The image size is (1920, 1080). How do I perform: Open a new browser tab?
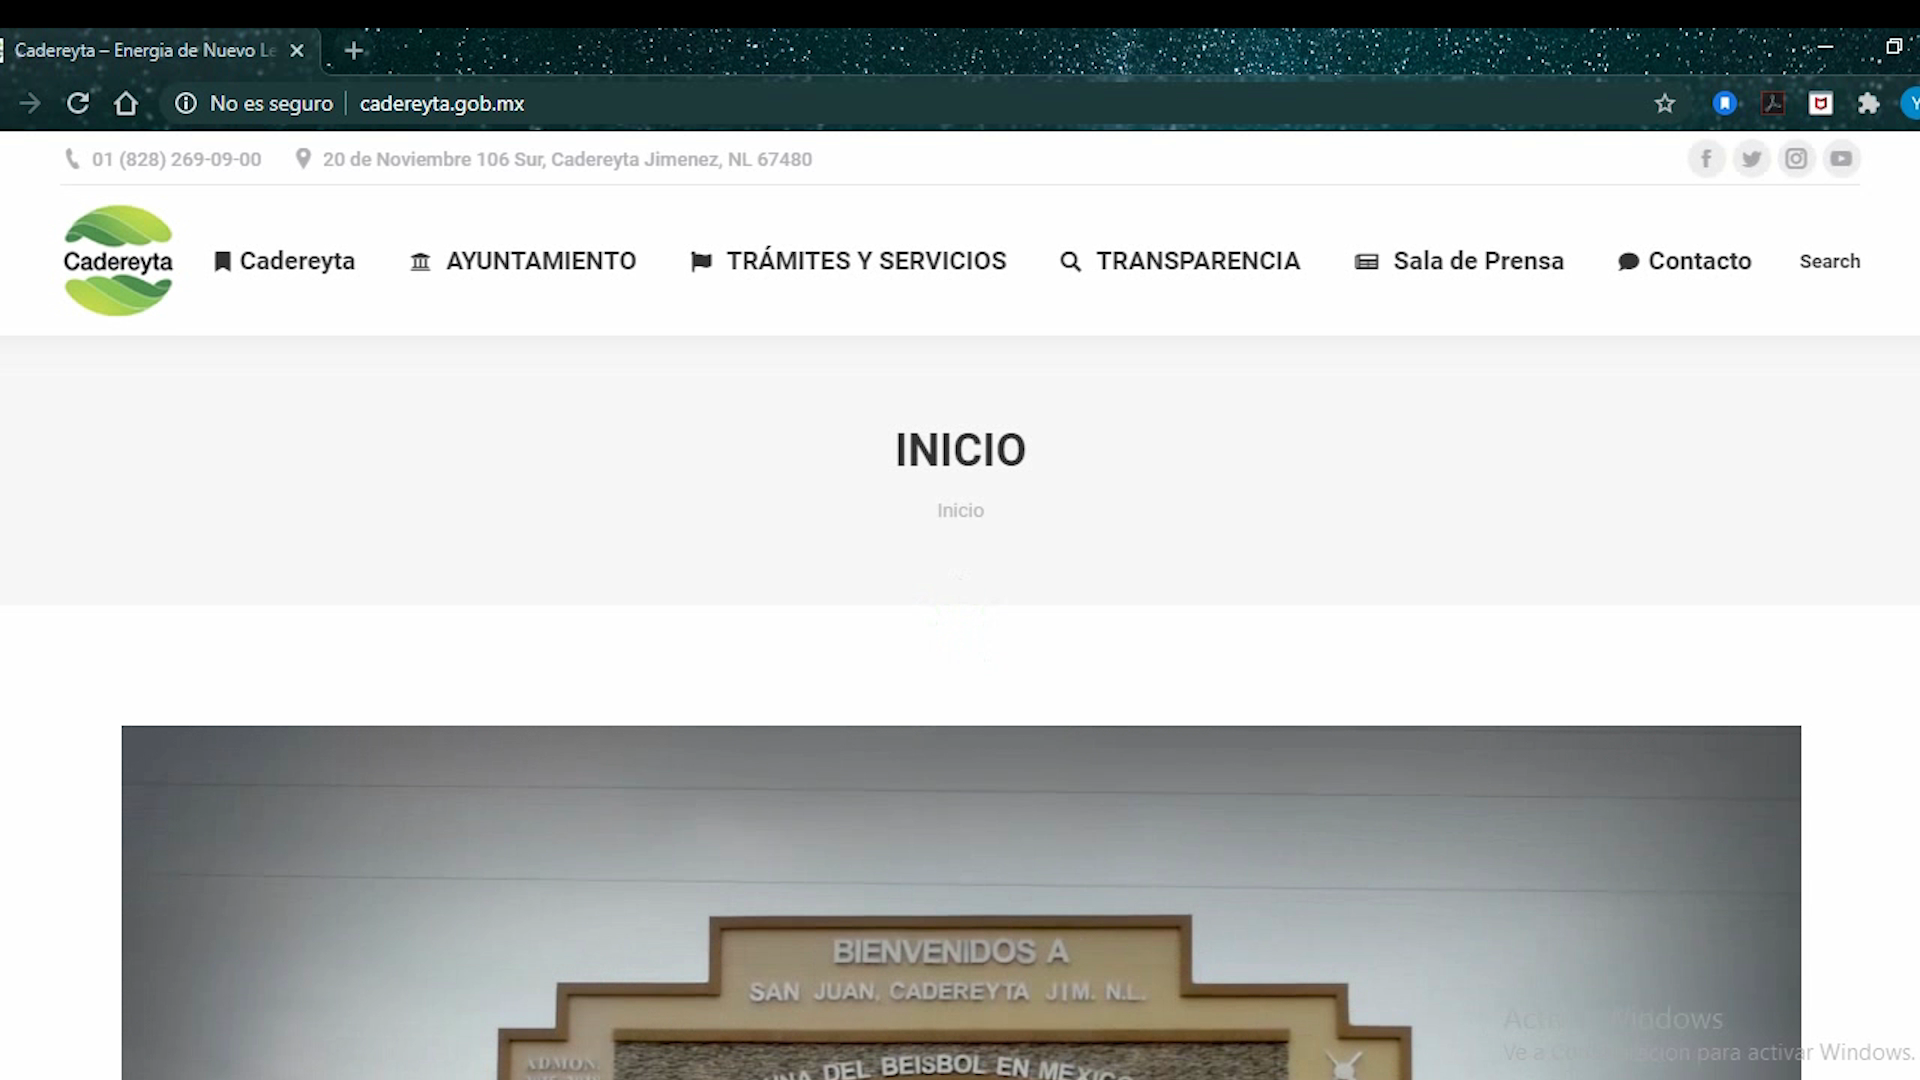354,50
